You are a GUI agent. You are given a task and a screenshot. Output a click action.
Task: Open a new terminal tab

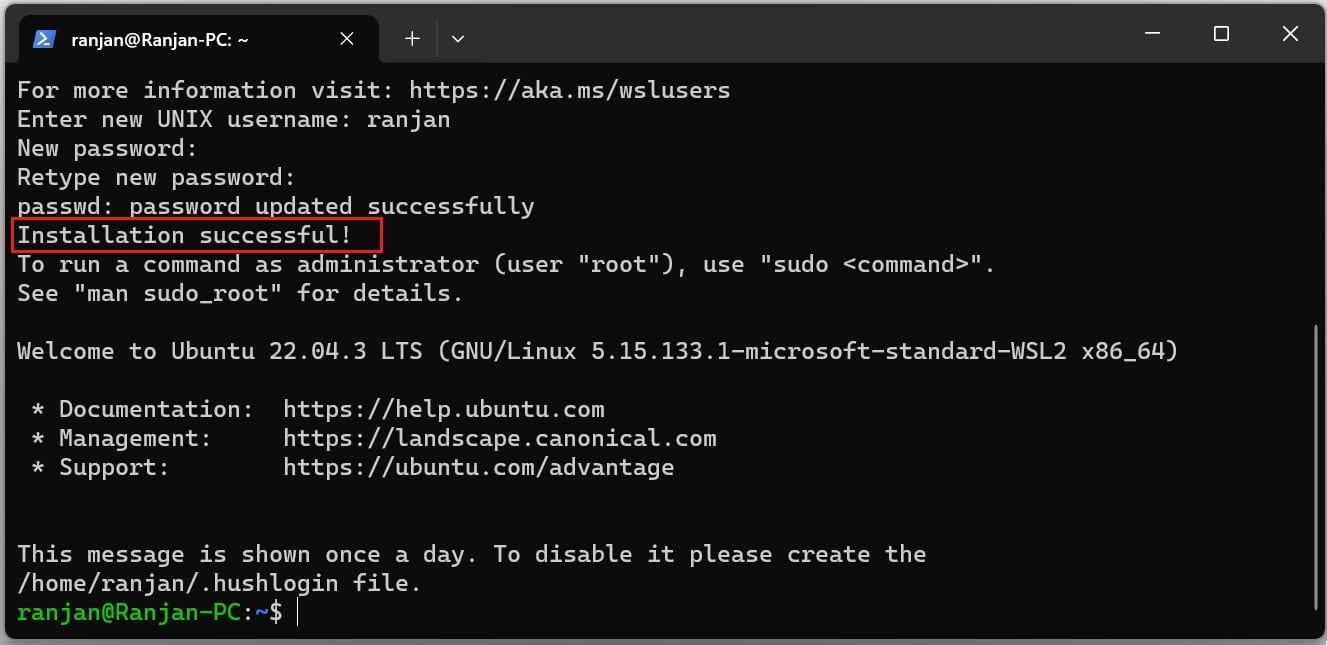point(412,38)
